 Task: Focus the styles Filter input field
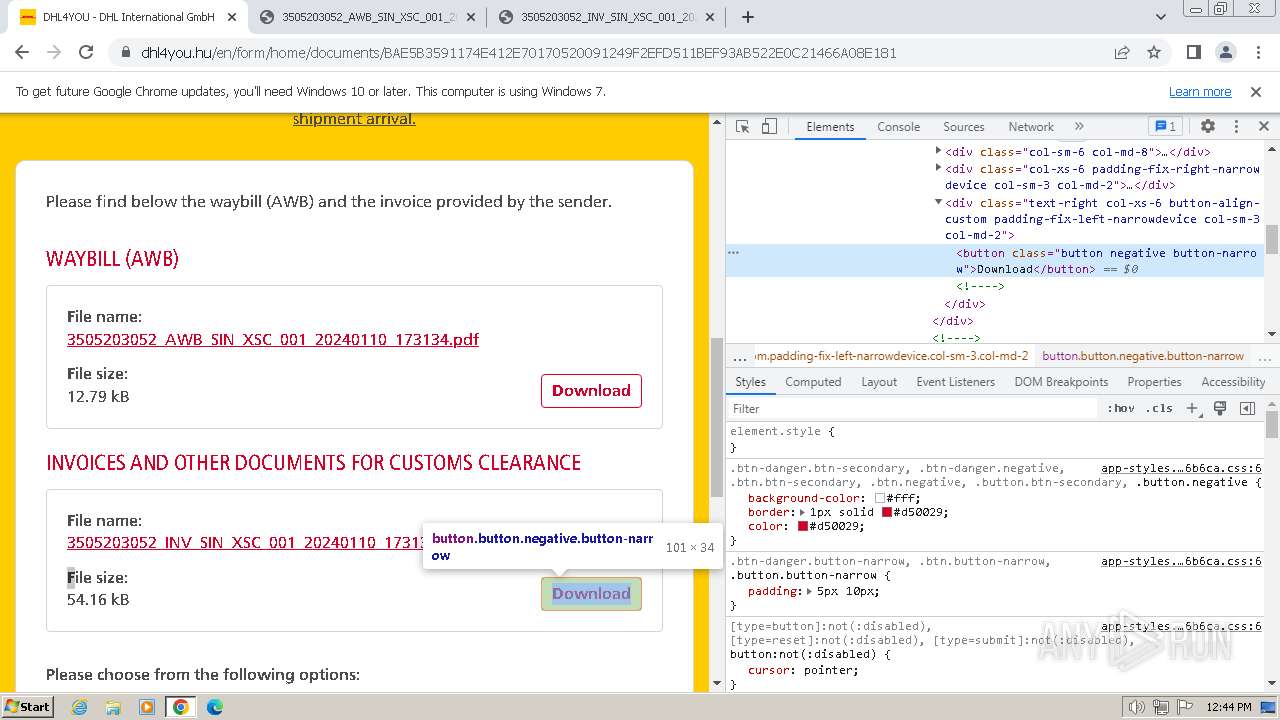point(912,409)
